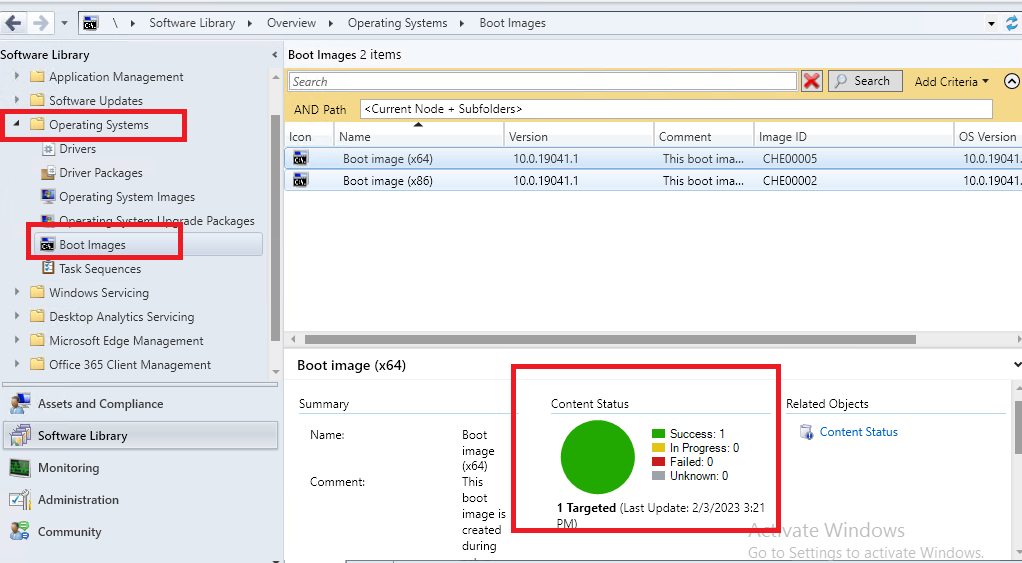This screenshot has height=563, width=1022.
Task: Open the Microsoft Edge Management folder icon
Action: (x=37, y=340)
